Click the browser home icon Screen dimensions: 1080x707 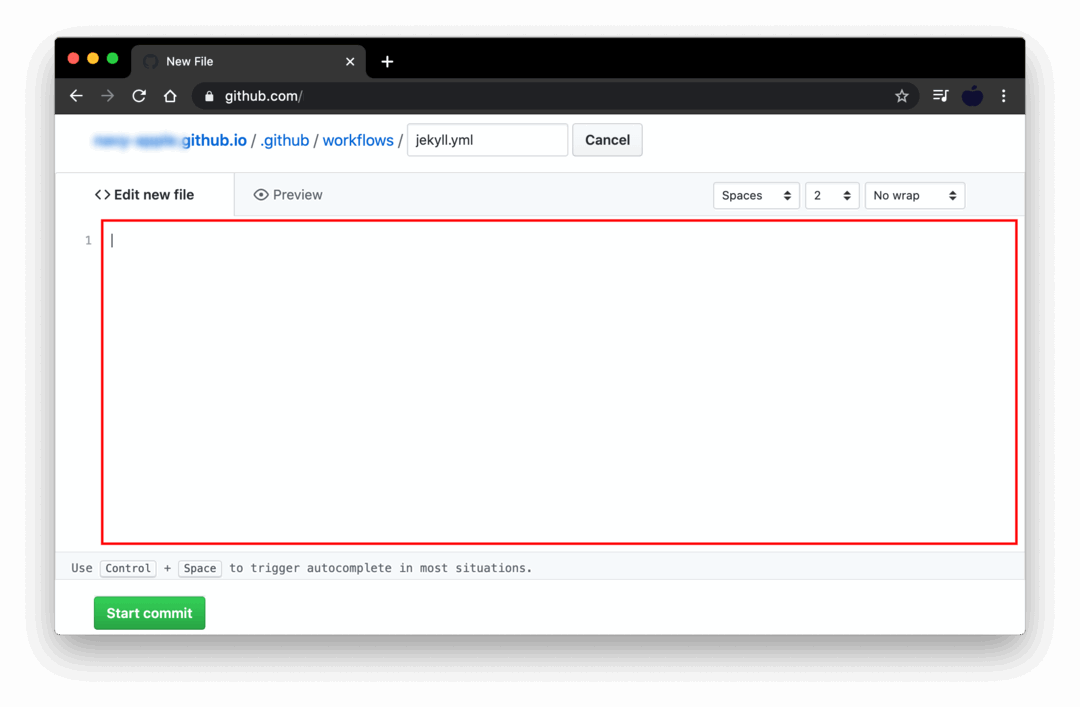point(170,96)
